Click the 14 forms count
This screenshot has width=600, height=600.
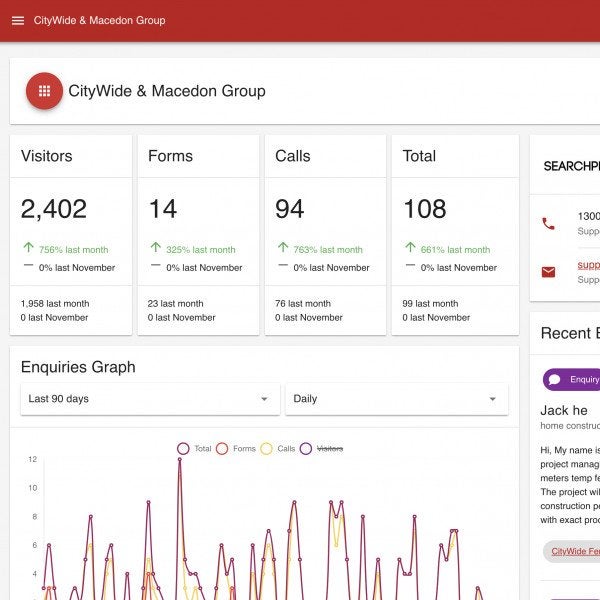pyautogui.click(x=163, y=209)
